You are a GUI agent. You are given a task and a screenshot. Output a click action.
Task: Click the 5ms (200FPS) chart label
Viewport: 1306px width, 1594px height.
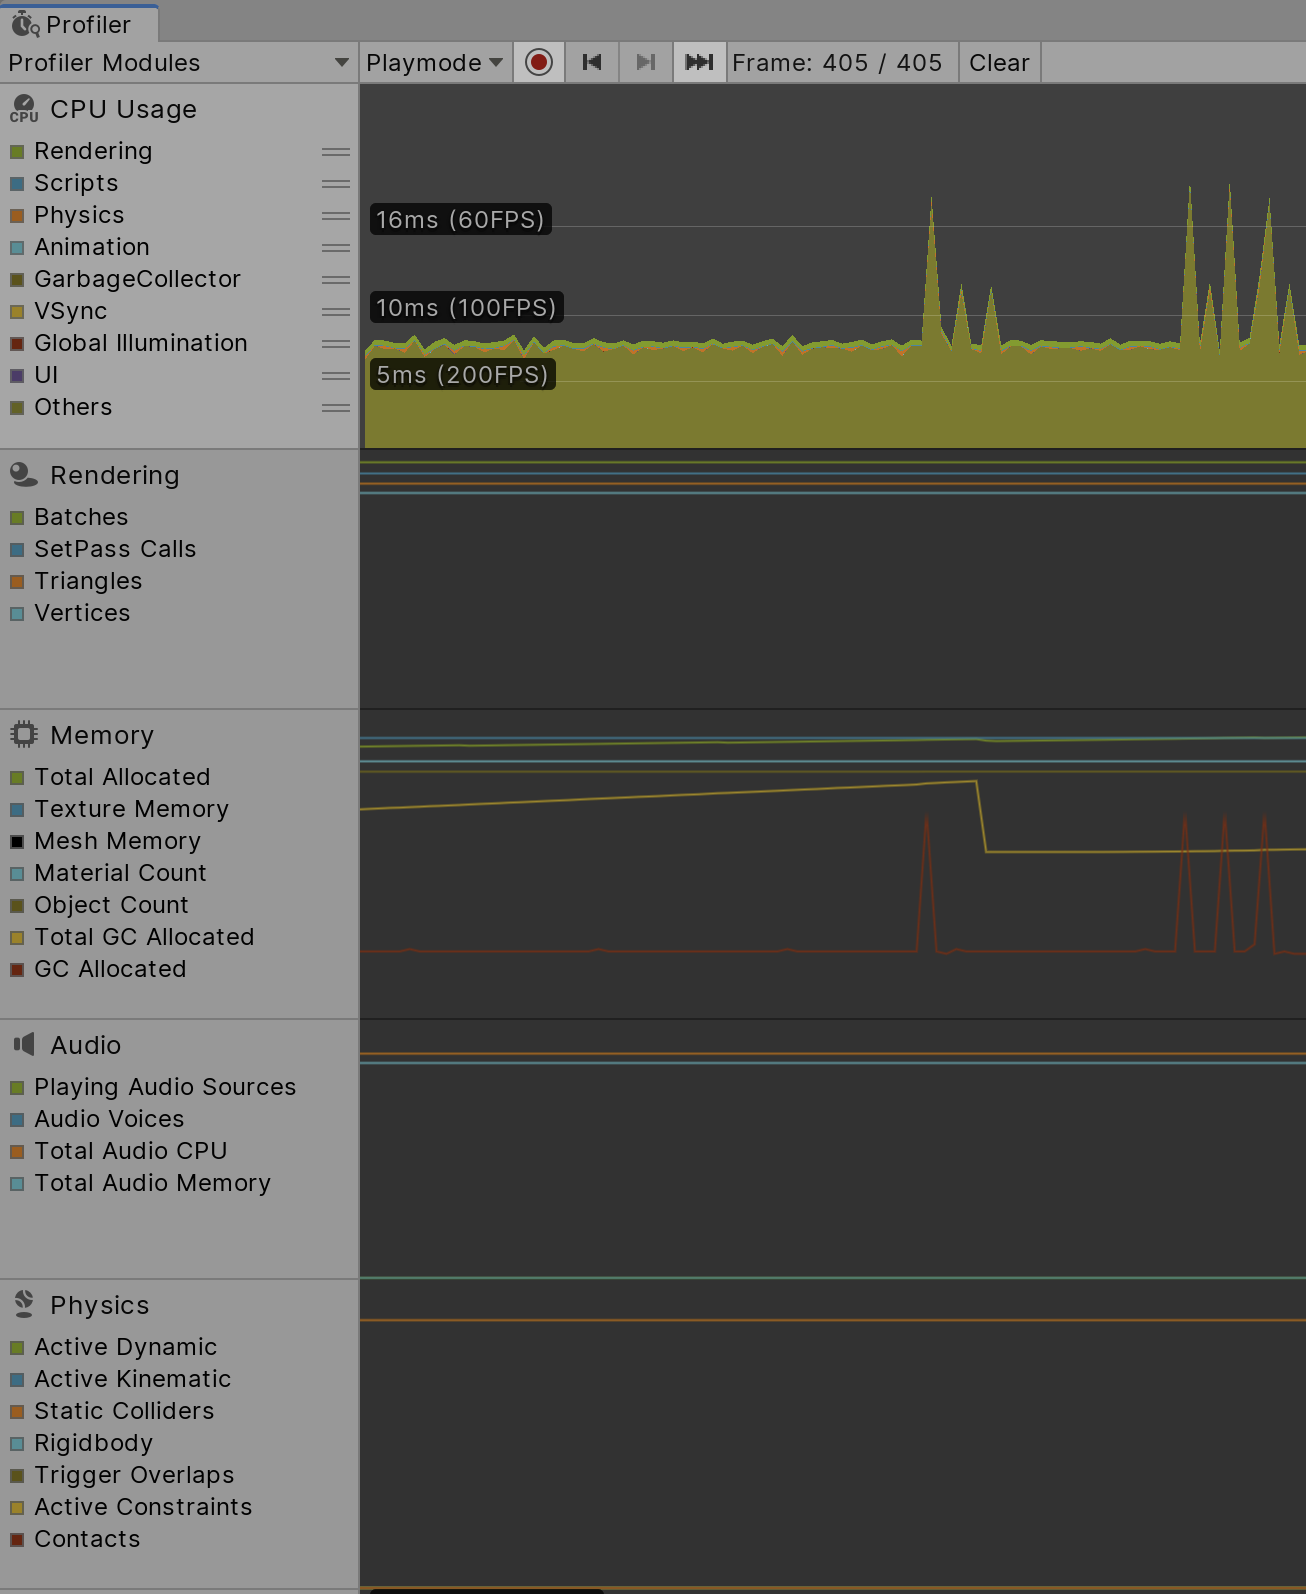click(462, 375)
